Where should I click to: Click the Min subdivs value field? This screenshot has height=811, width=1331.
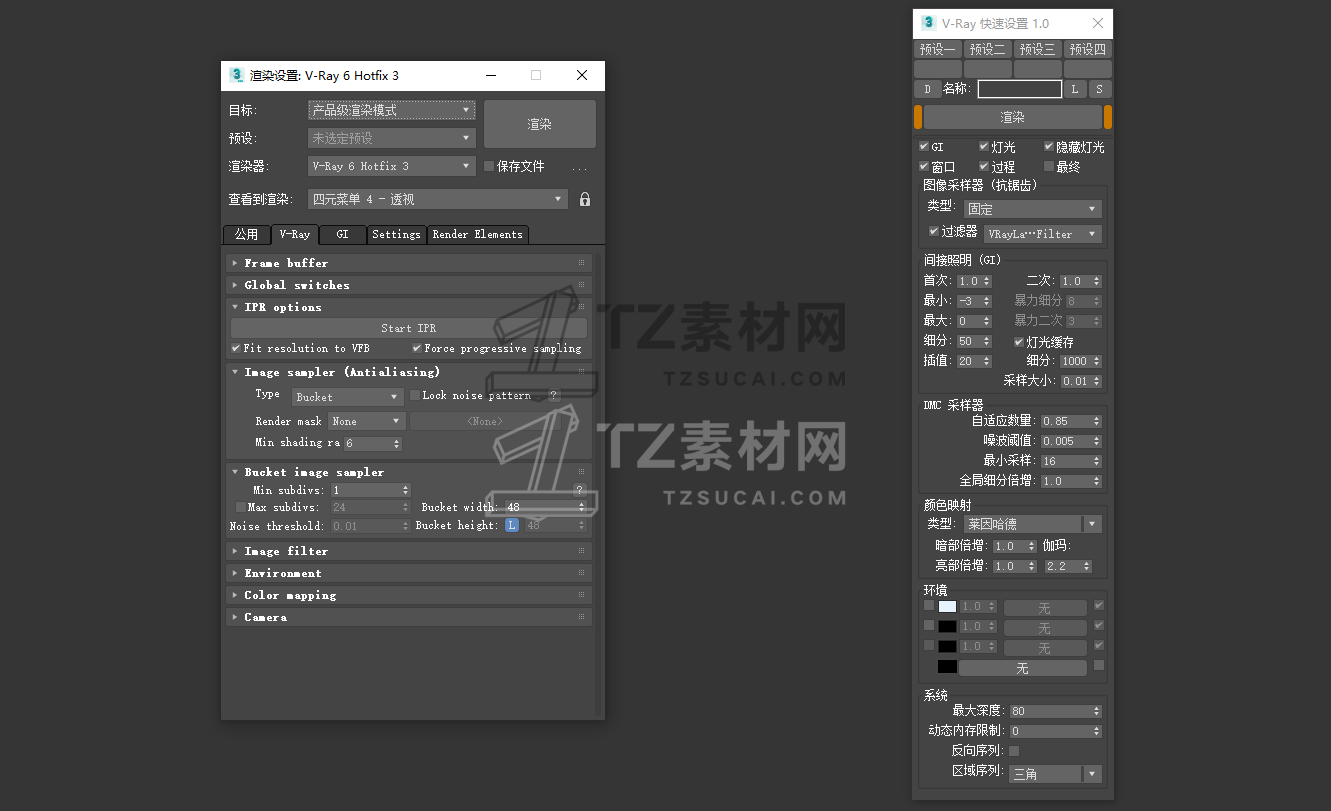click(x=371, y=490)
